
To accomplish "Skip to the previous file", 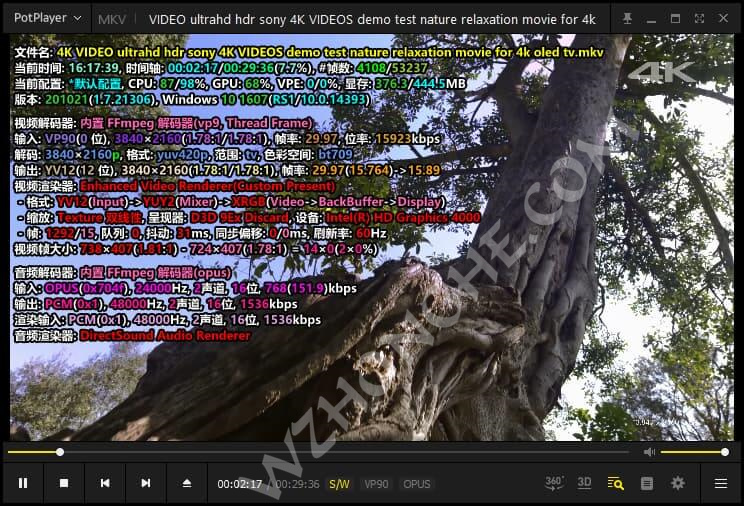I will pos(104,484).
